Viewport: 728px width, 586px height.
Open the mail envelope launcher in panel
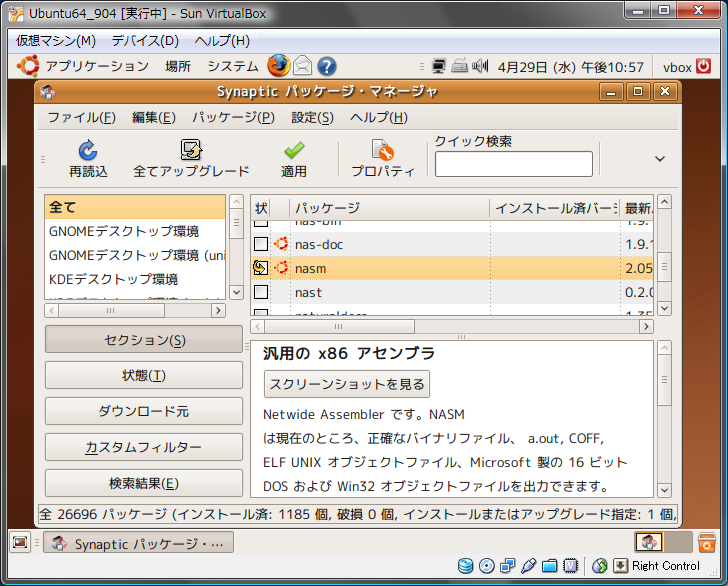pyautogui.click(x=303, y=66)
